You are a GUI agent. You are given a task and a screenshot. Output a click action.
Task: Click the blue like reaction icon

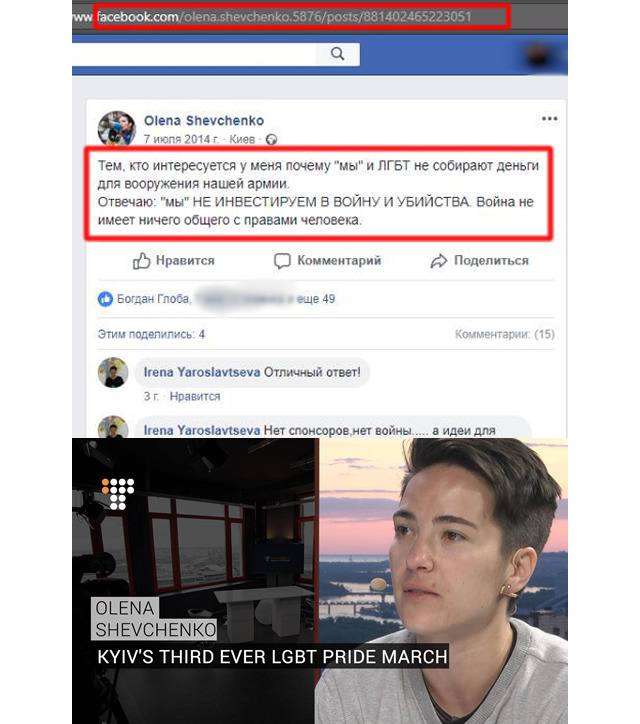pyautogui.click(x=105, y=299)
